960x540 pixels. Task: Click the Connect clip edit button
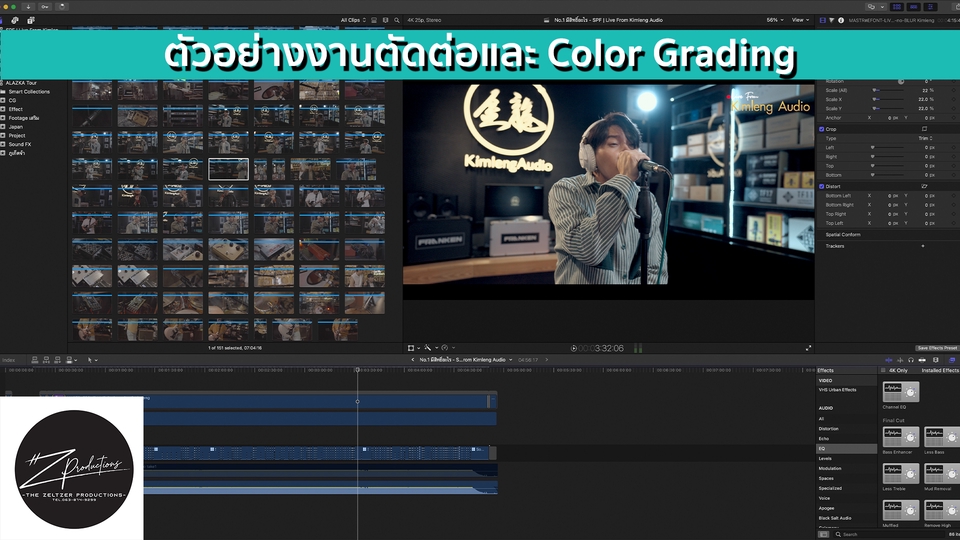[x=35, y=360]
